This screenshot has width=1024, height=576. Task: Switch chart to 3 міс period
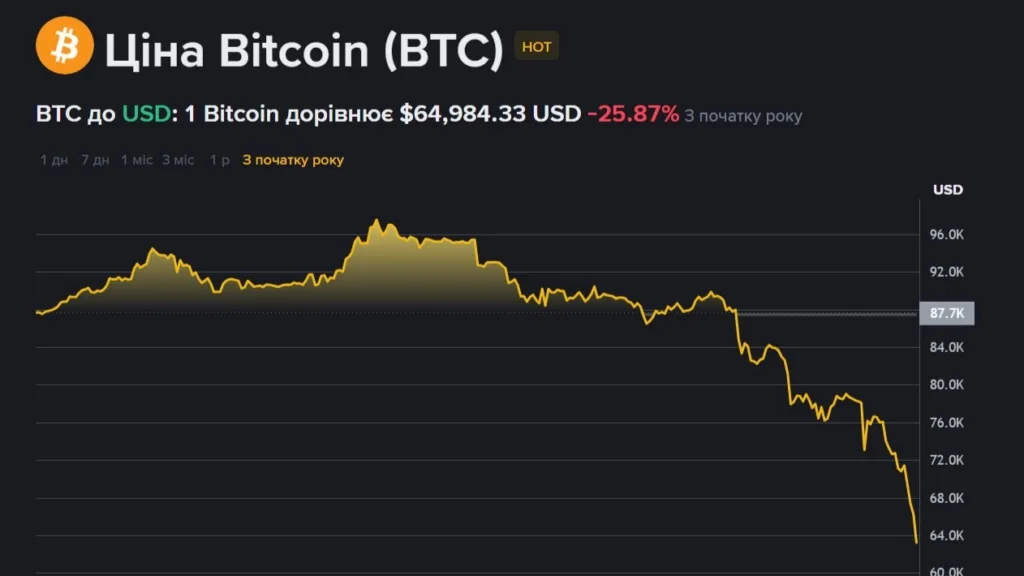[x=178, y=160]
